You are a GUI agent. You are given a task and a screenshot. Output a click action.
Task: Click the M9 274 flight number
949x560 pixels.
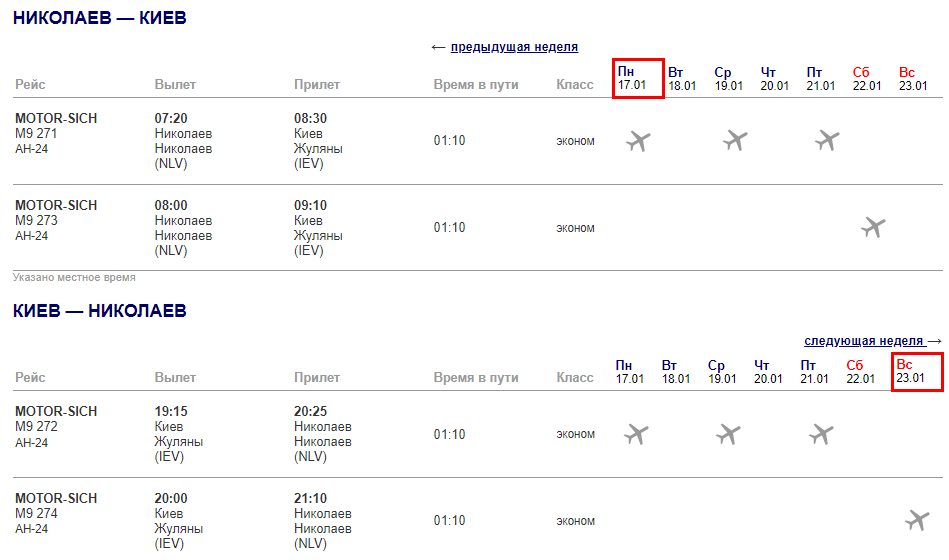tap(36, 513)
